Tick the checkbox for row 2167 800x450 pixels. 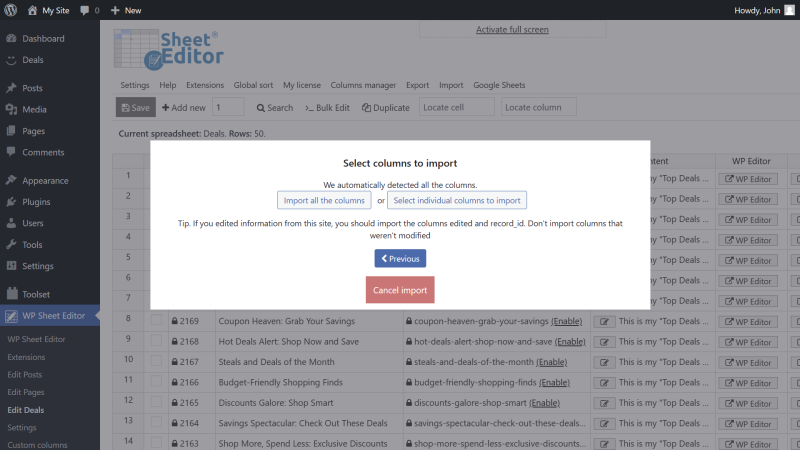click(x=156, y=361)
